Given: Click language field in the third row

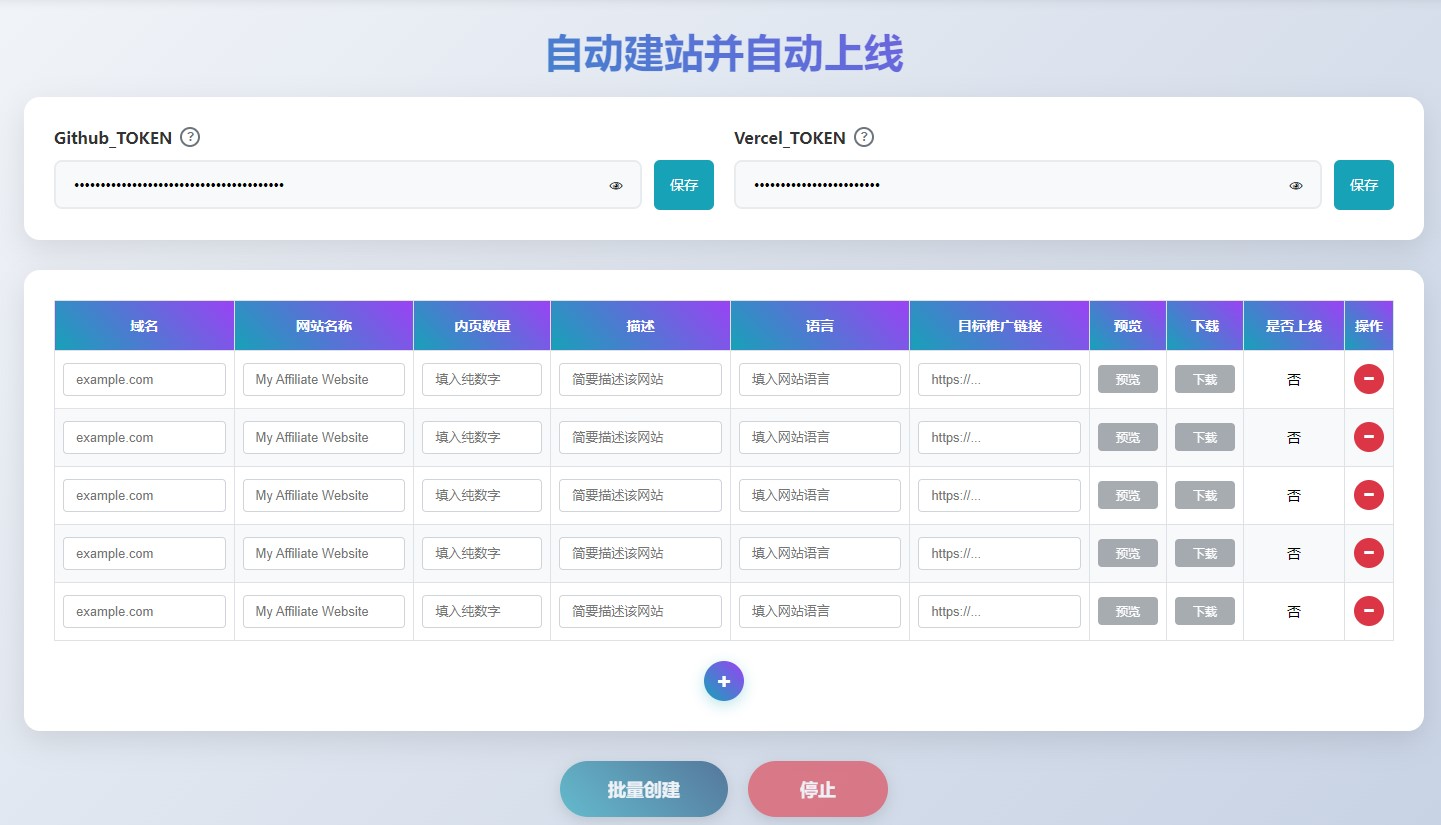Looking at the screenshot, I should coord(820,495).
